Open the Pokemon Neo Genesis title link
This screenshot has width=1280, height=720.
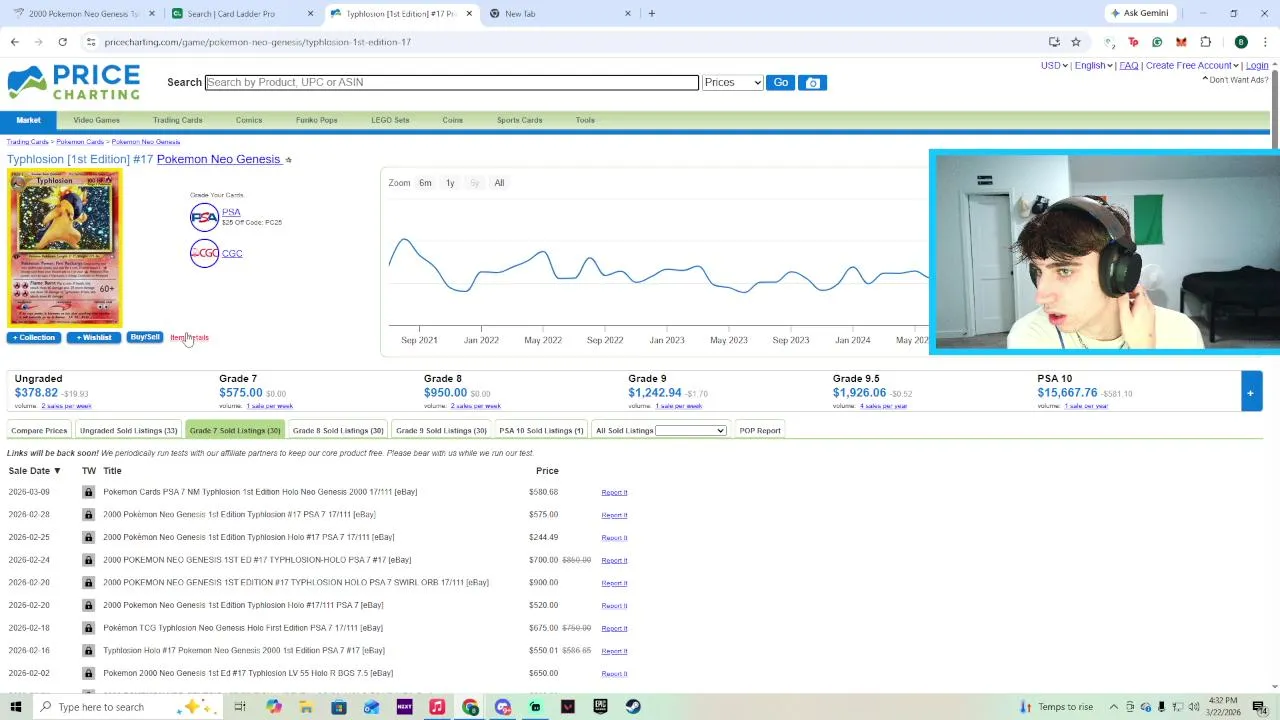218,159
